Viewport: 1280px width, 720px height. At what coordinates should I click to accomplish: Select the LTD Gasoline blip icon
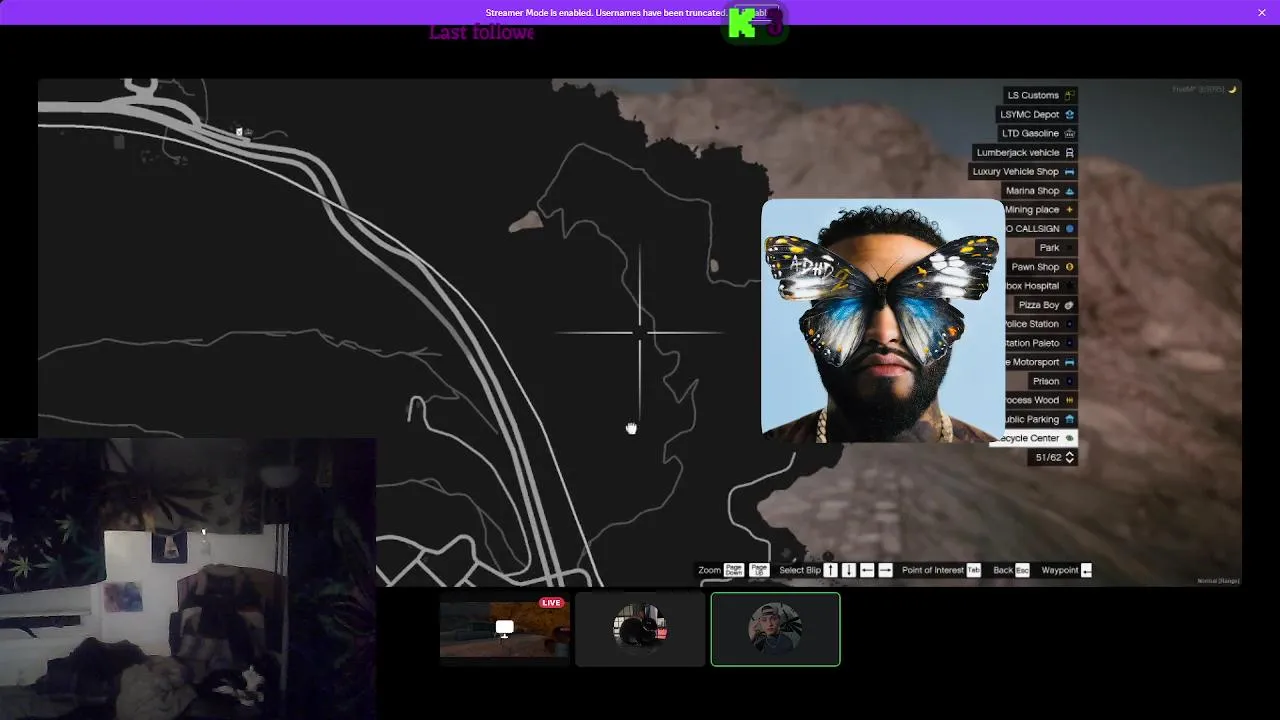click(x=1069, y=134)
